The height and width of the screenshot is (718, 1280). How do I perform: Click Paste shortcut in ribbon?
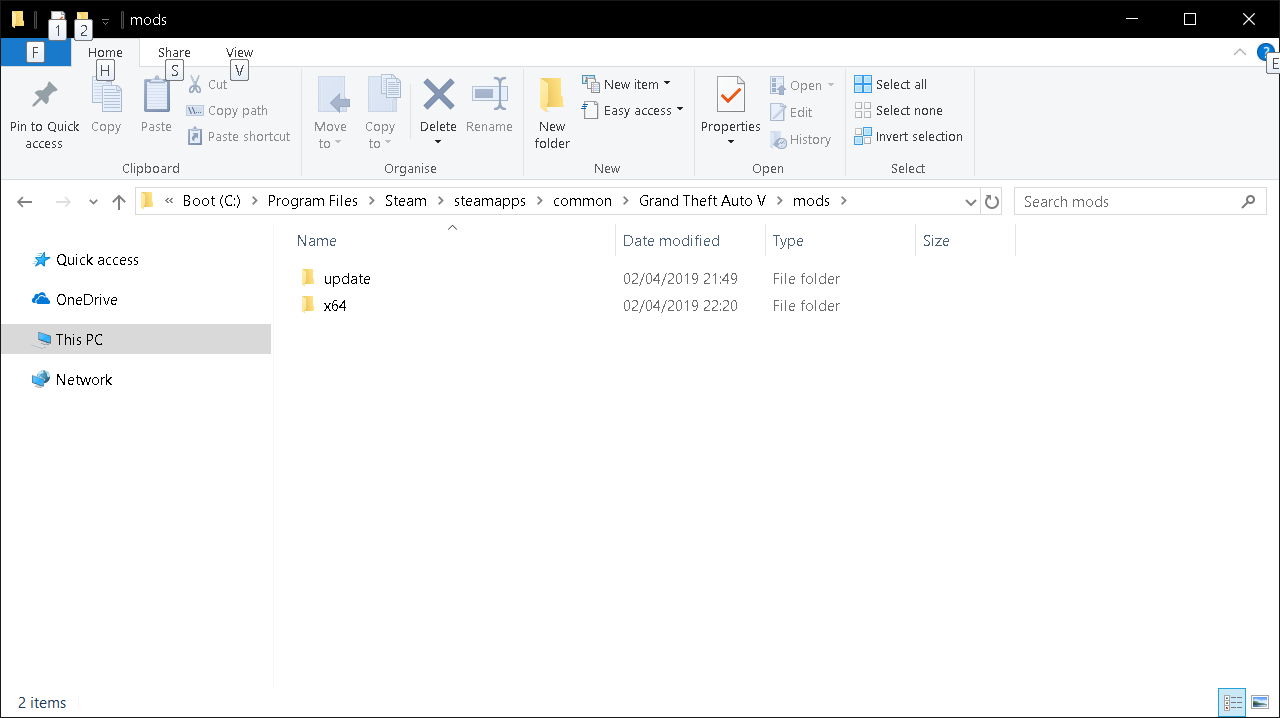pos(238,137)
